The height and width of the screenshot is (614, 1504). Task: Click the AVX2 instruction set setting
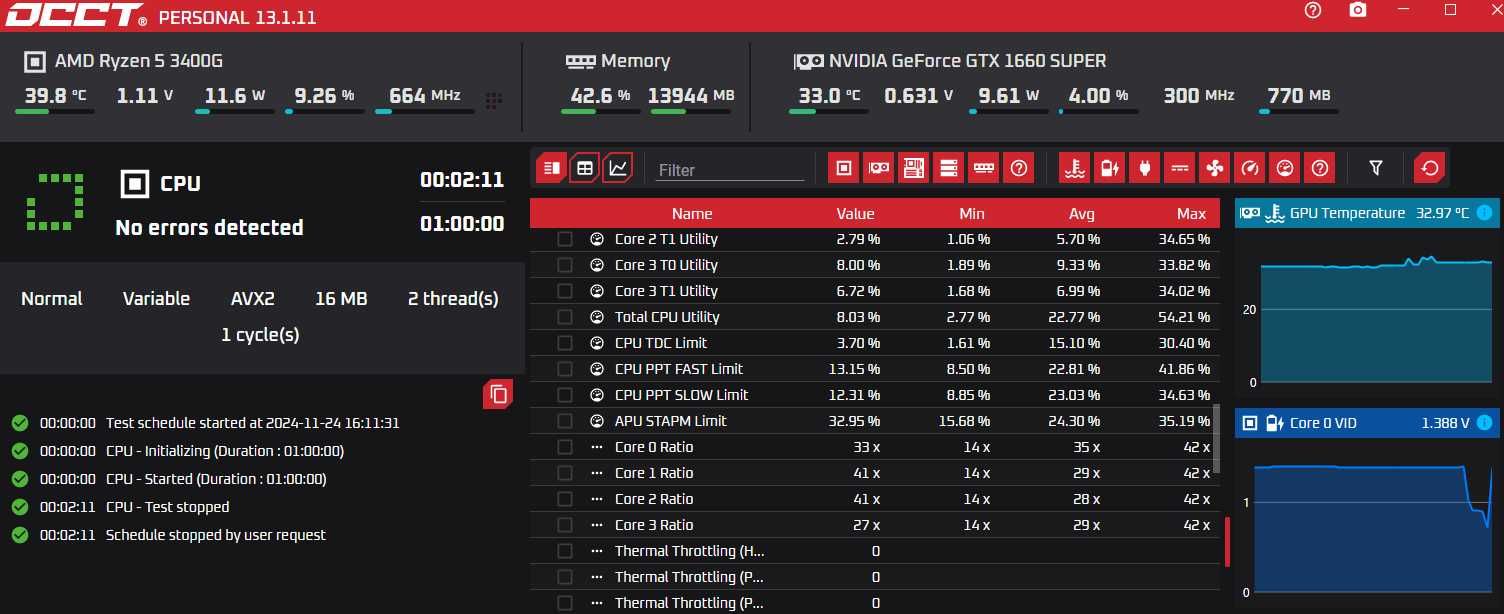(x=253, y=299)
